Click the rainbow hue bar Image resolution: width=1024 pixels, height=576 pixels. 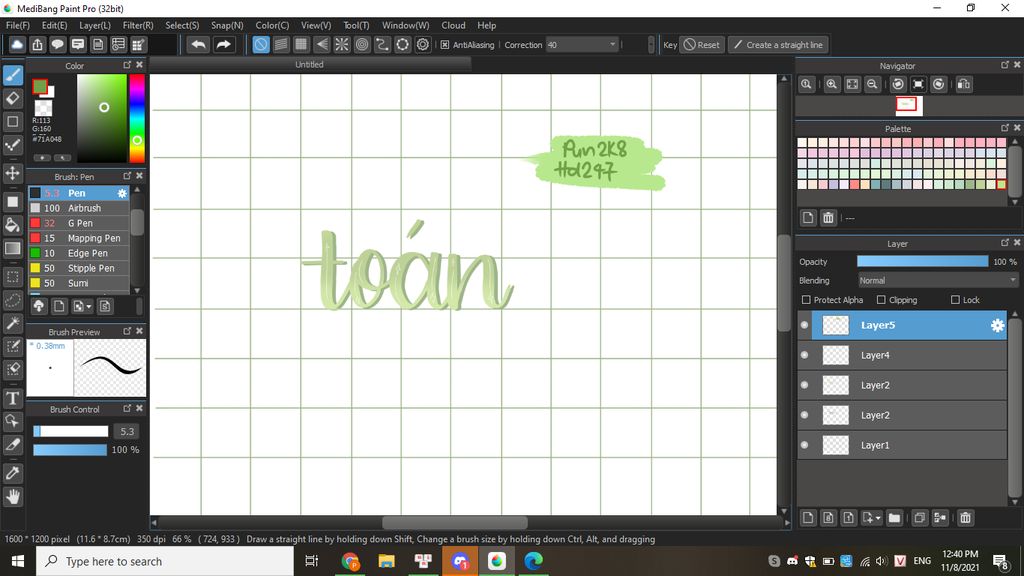136,118
